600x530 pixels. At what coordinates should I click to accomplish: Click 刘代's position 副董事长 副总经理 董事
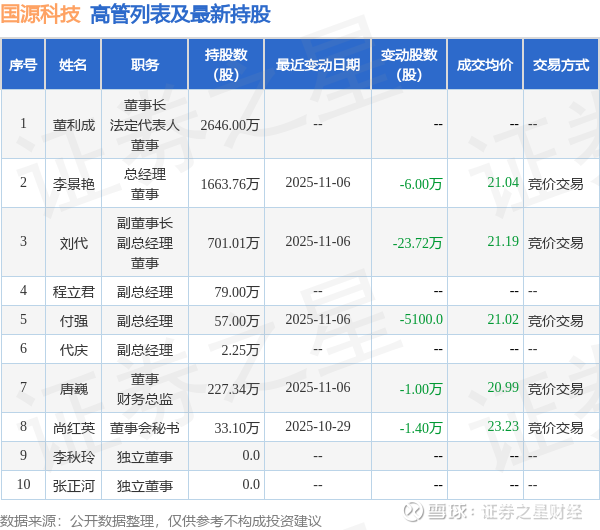coord(145,243)
